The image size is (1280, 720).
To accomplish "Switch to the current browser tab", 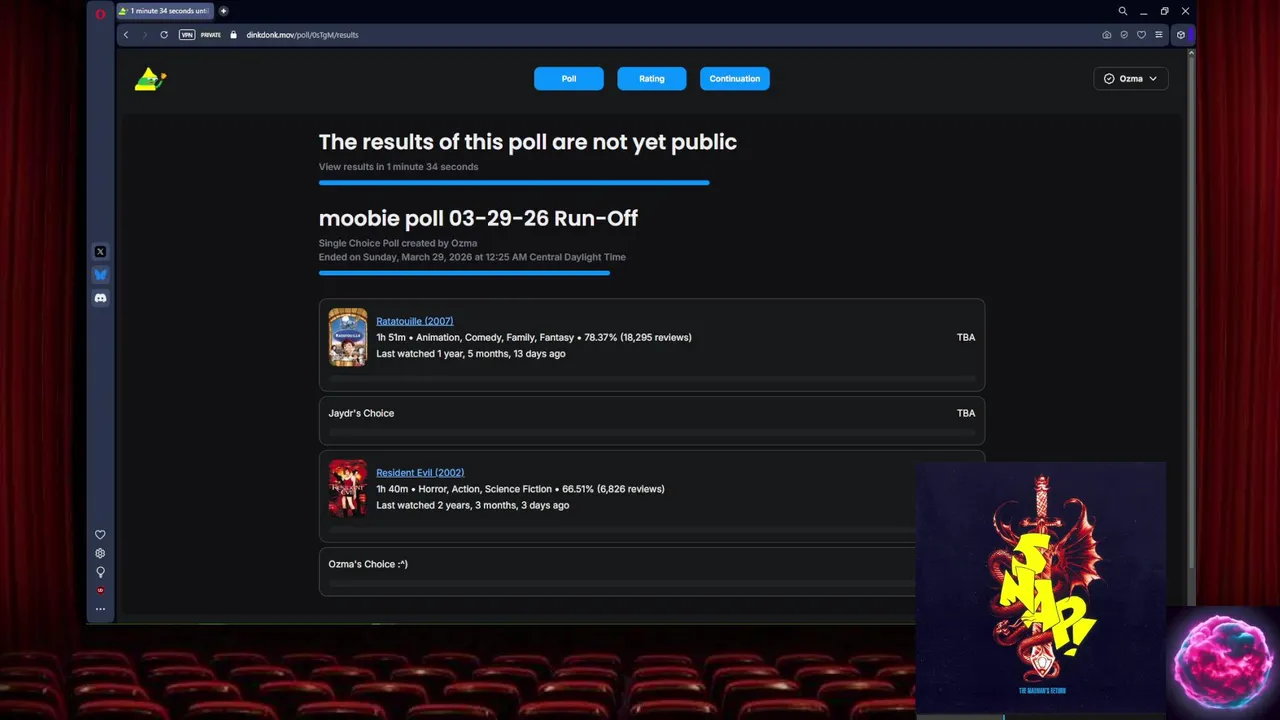I will 164,11.
